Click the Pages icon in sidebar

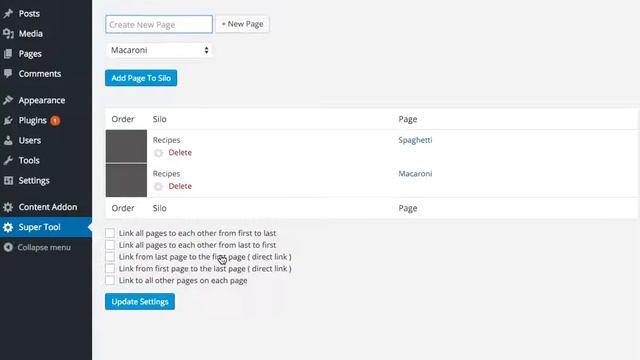coord(8,53)
